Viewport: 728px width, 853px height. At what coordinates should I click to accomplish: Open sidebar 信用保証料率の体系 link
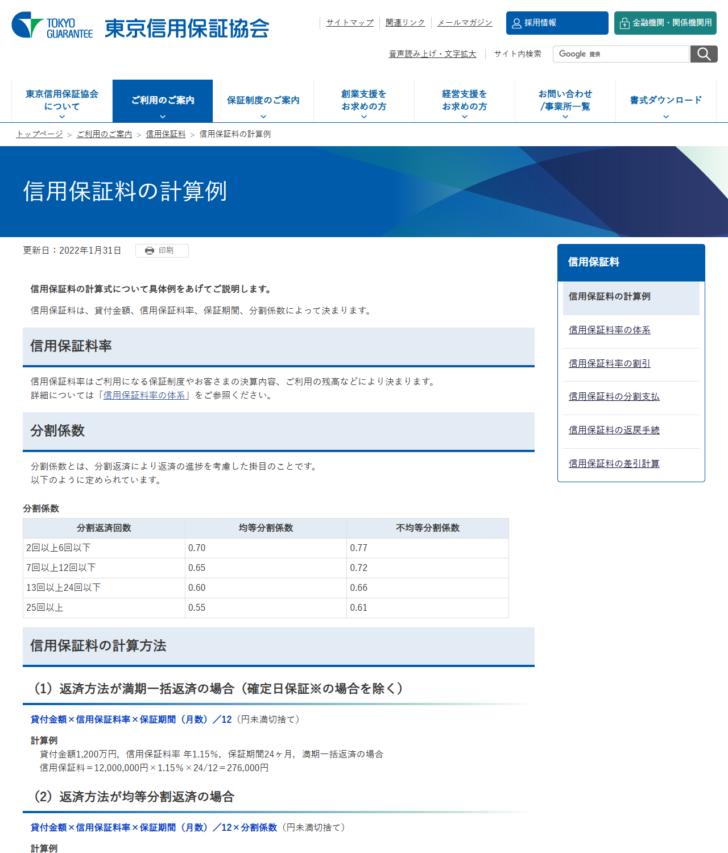tap(609, 330)
